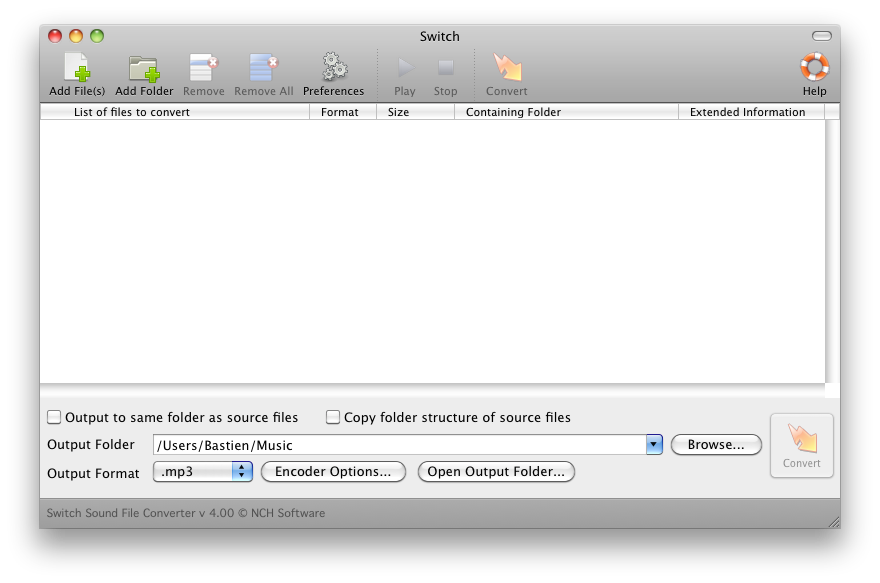The height and width of the screenshot is (583, 880).
Task: Enable Output to same folder as source files
Action: [54, 417]
